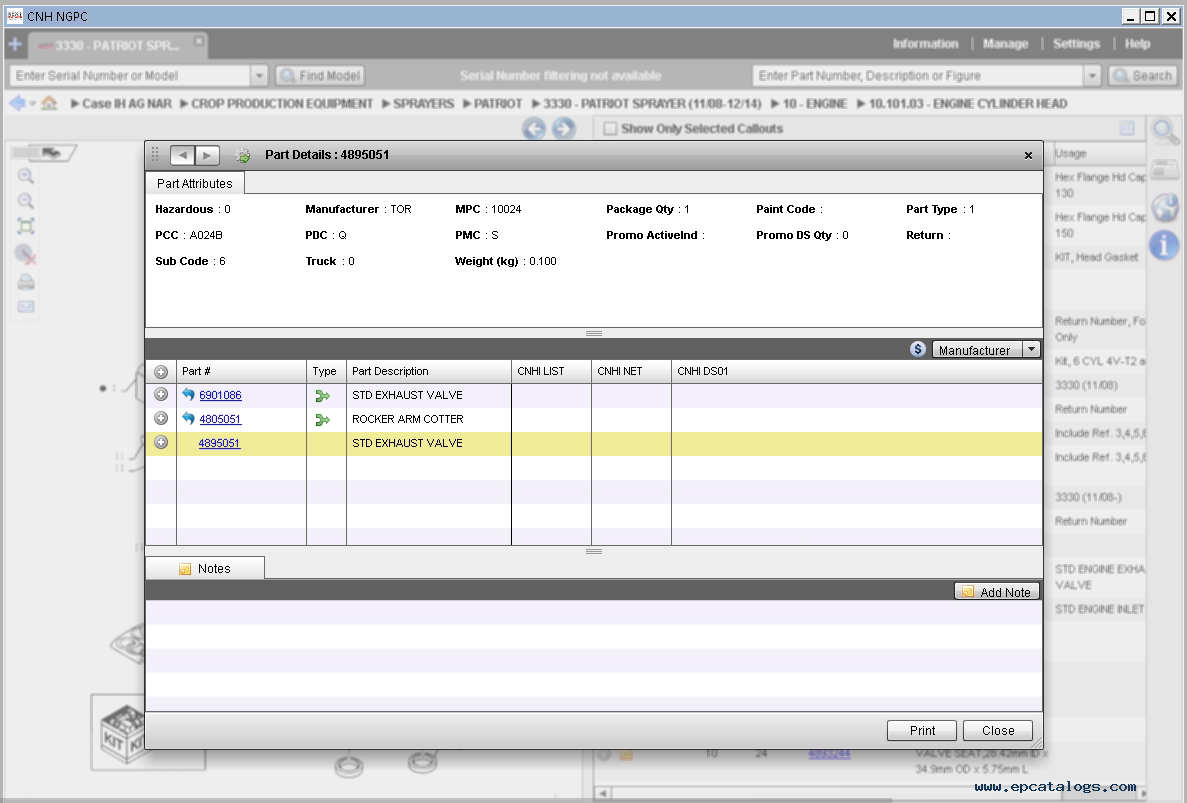This screenshot has height=803, width=1187.
Task: Click the Case IH AG NAR breadcrumb
Action: (126, 104)
